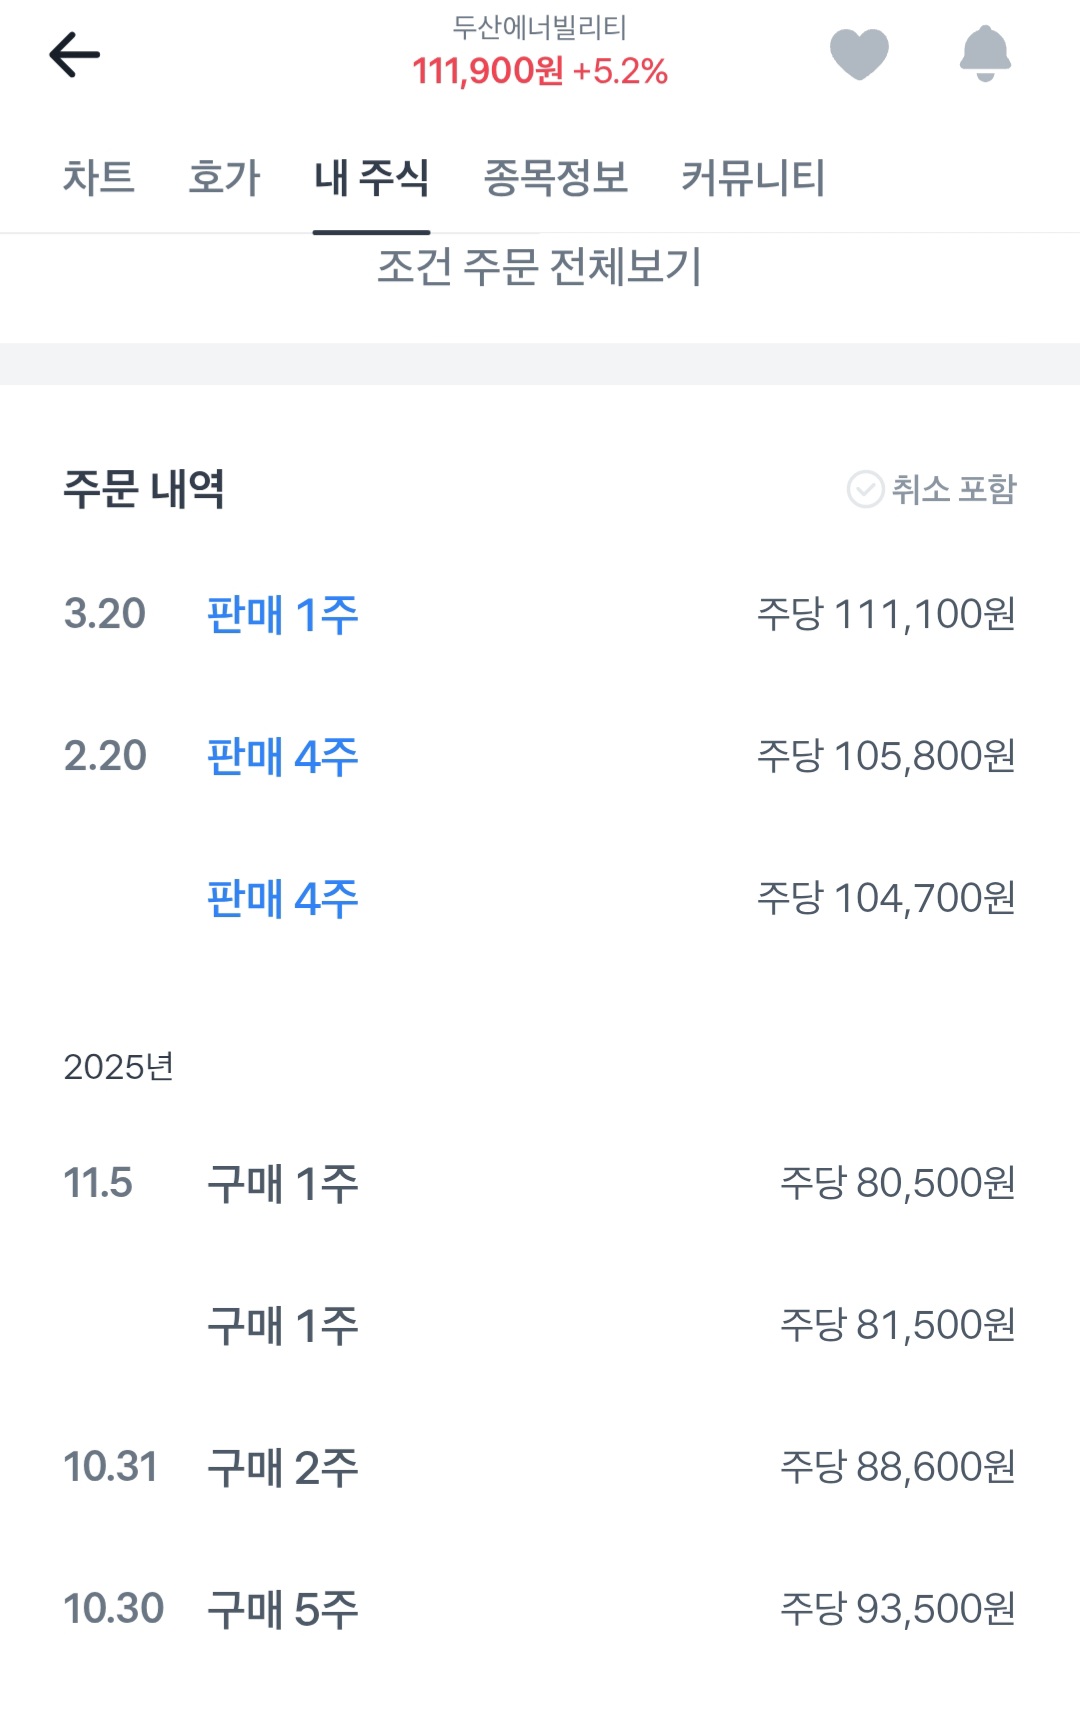Switch to the 호가 tab

click(x=224, y=178)
